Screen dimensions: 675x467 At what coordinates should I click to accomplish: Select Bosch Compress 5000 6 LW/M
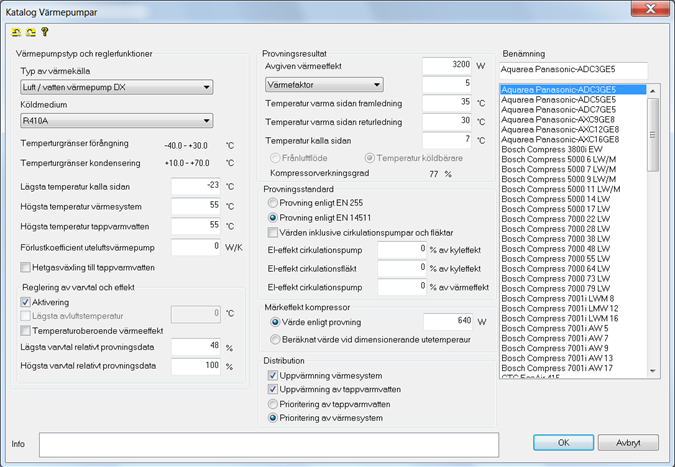[x=573, y=159]
